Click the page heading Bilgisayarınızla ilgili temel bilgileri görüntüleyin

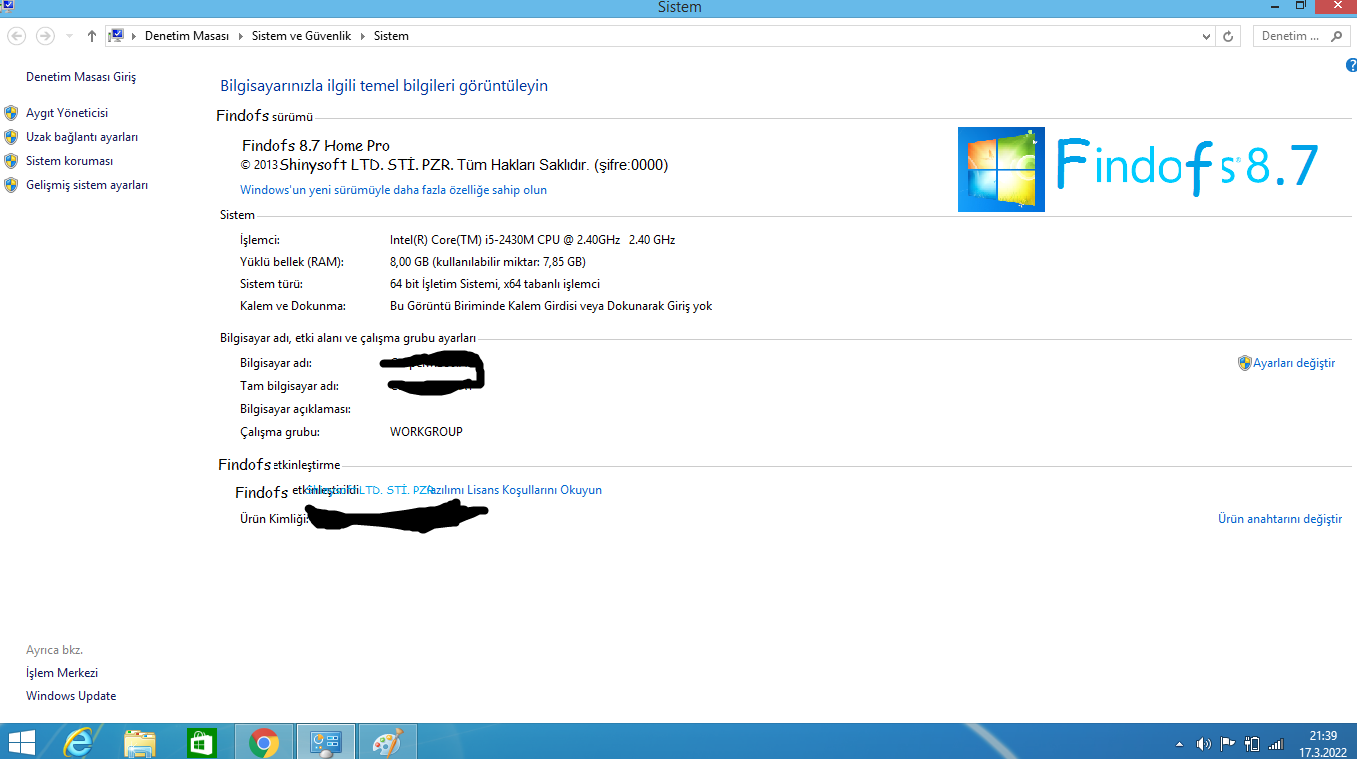384,86
